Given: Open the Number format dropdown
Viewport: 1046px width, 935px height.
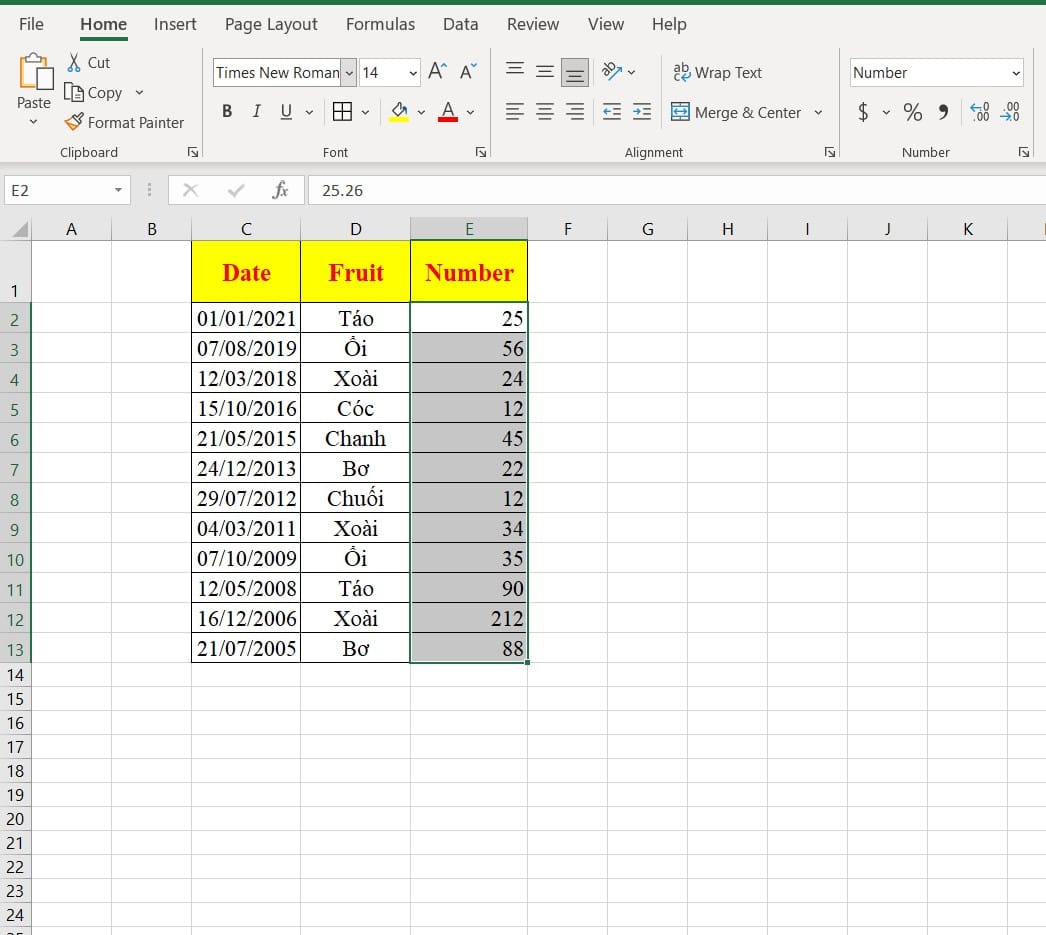Looking at the screenshot, I should click(1016, 73).
